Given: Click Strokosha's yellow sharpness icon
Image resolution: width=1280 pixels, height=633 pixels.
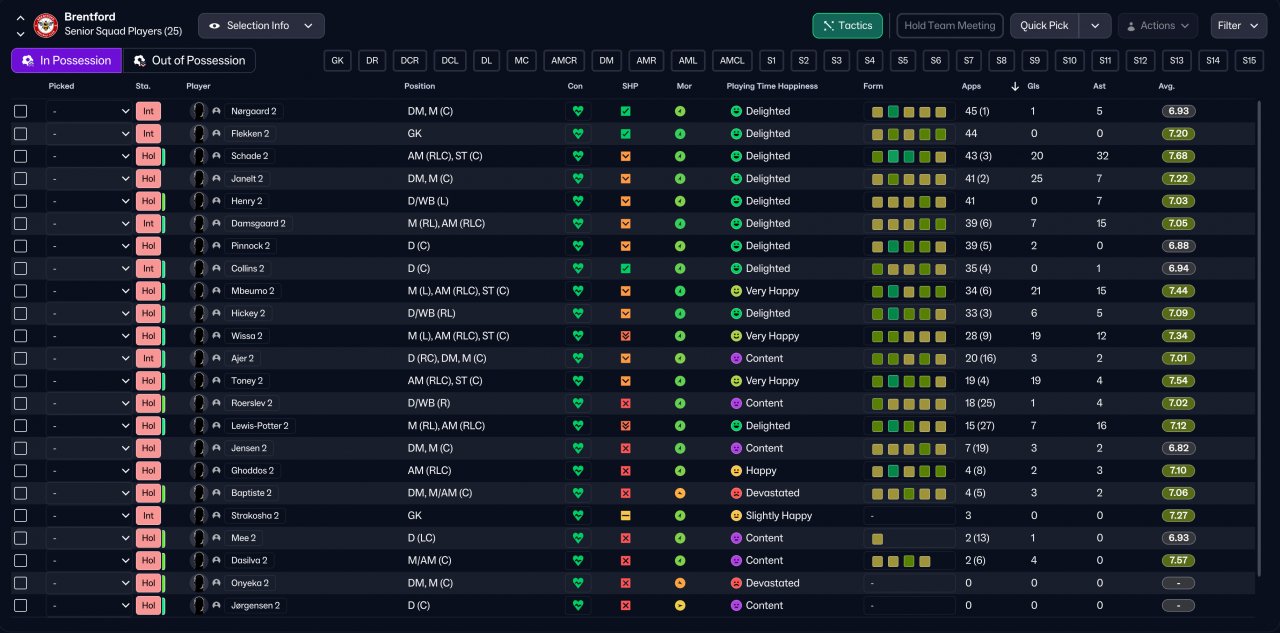Looking at the screenshot, I should click(x=626, y=516).
